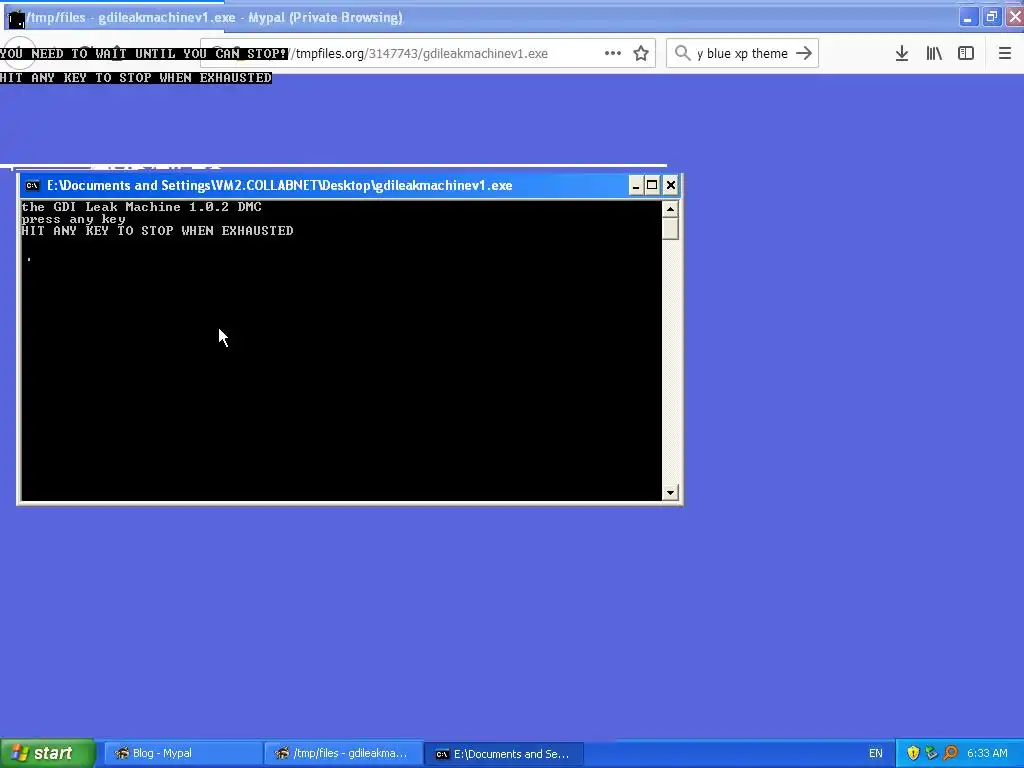Open the Library icon in Mypal toolbar
This screenshot has height=768, width=1024.
click(934, 53)
